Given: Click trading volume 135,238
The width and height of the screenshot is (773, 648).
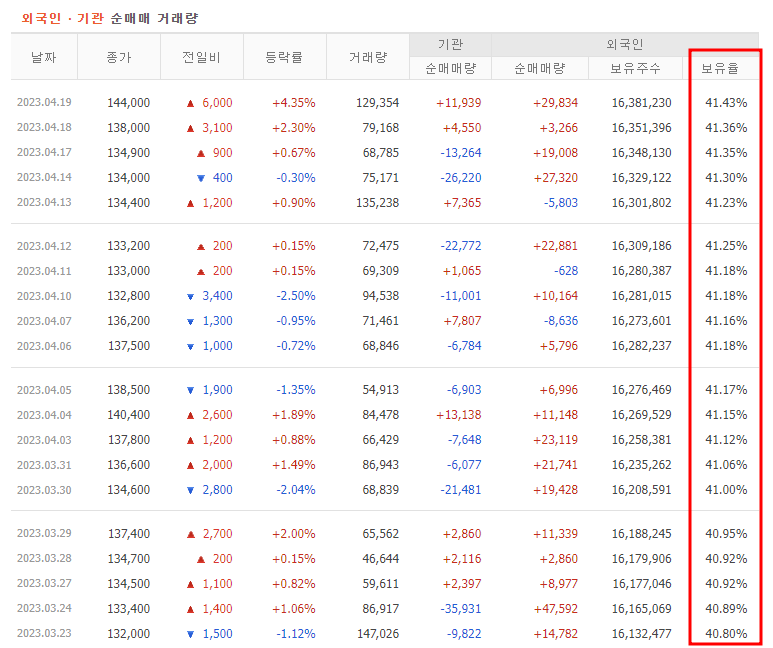Looking at the screenshot, I should [378, 203].
